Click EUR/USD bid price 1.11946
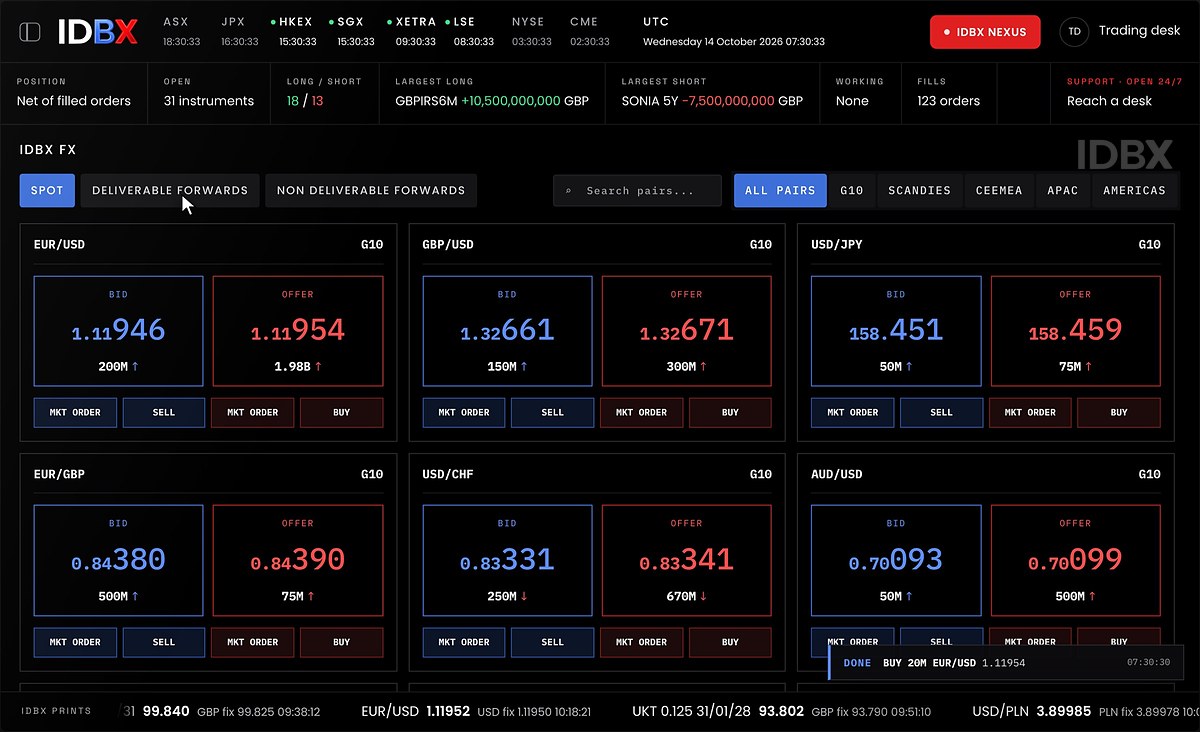The image size is (1200, 732). 118,331
